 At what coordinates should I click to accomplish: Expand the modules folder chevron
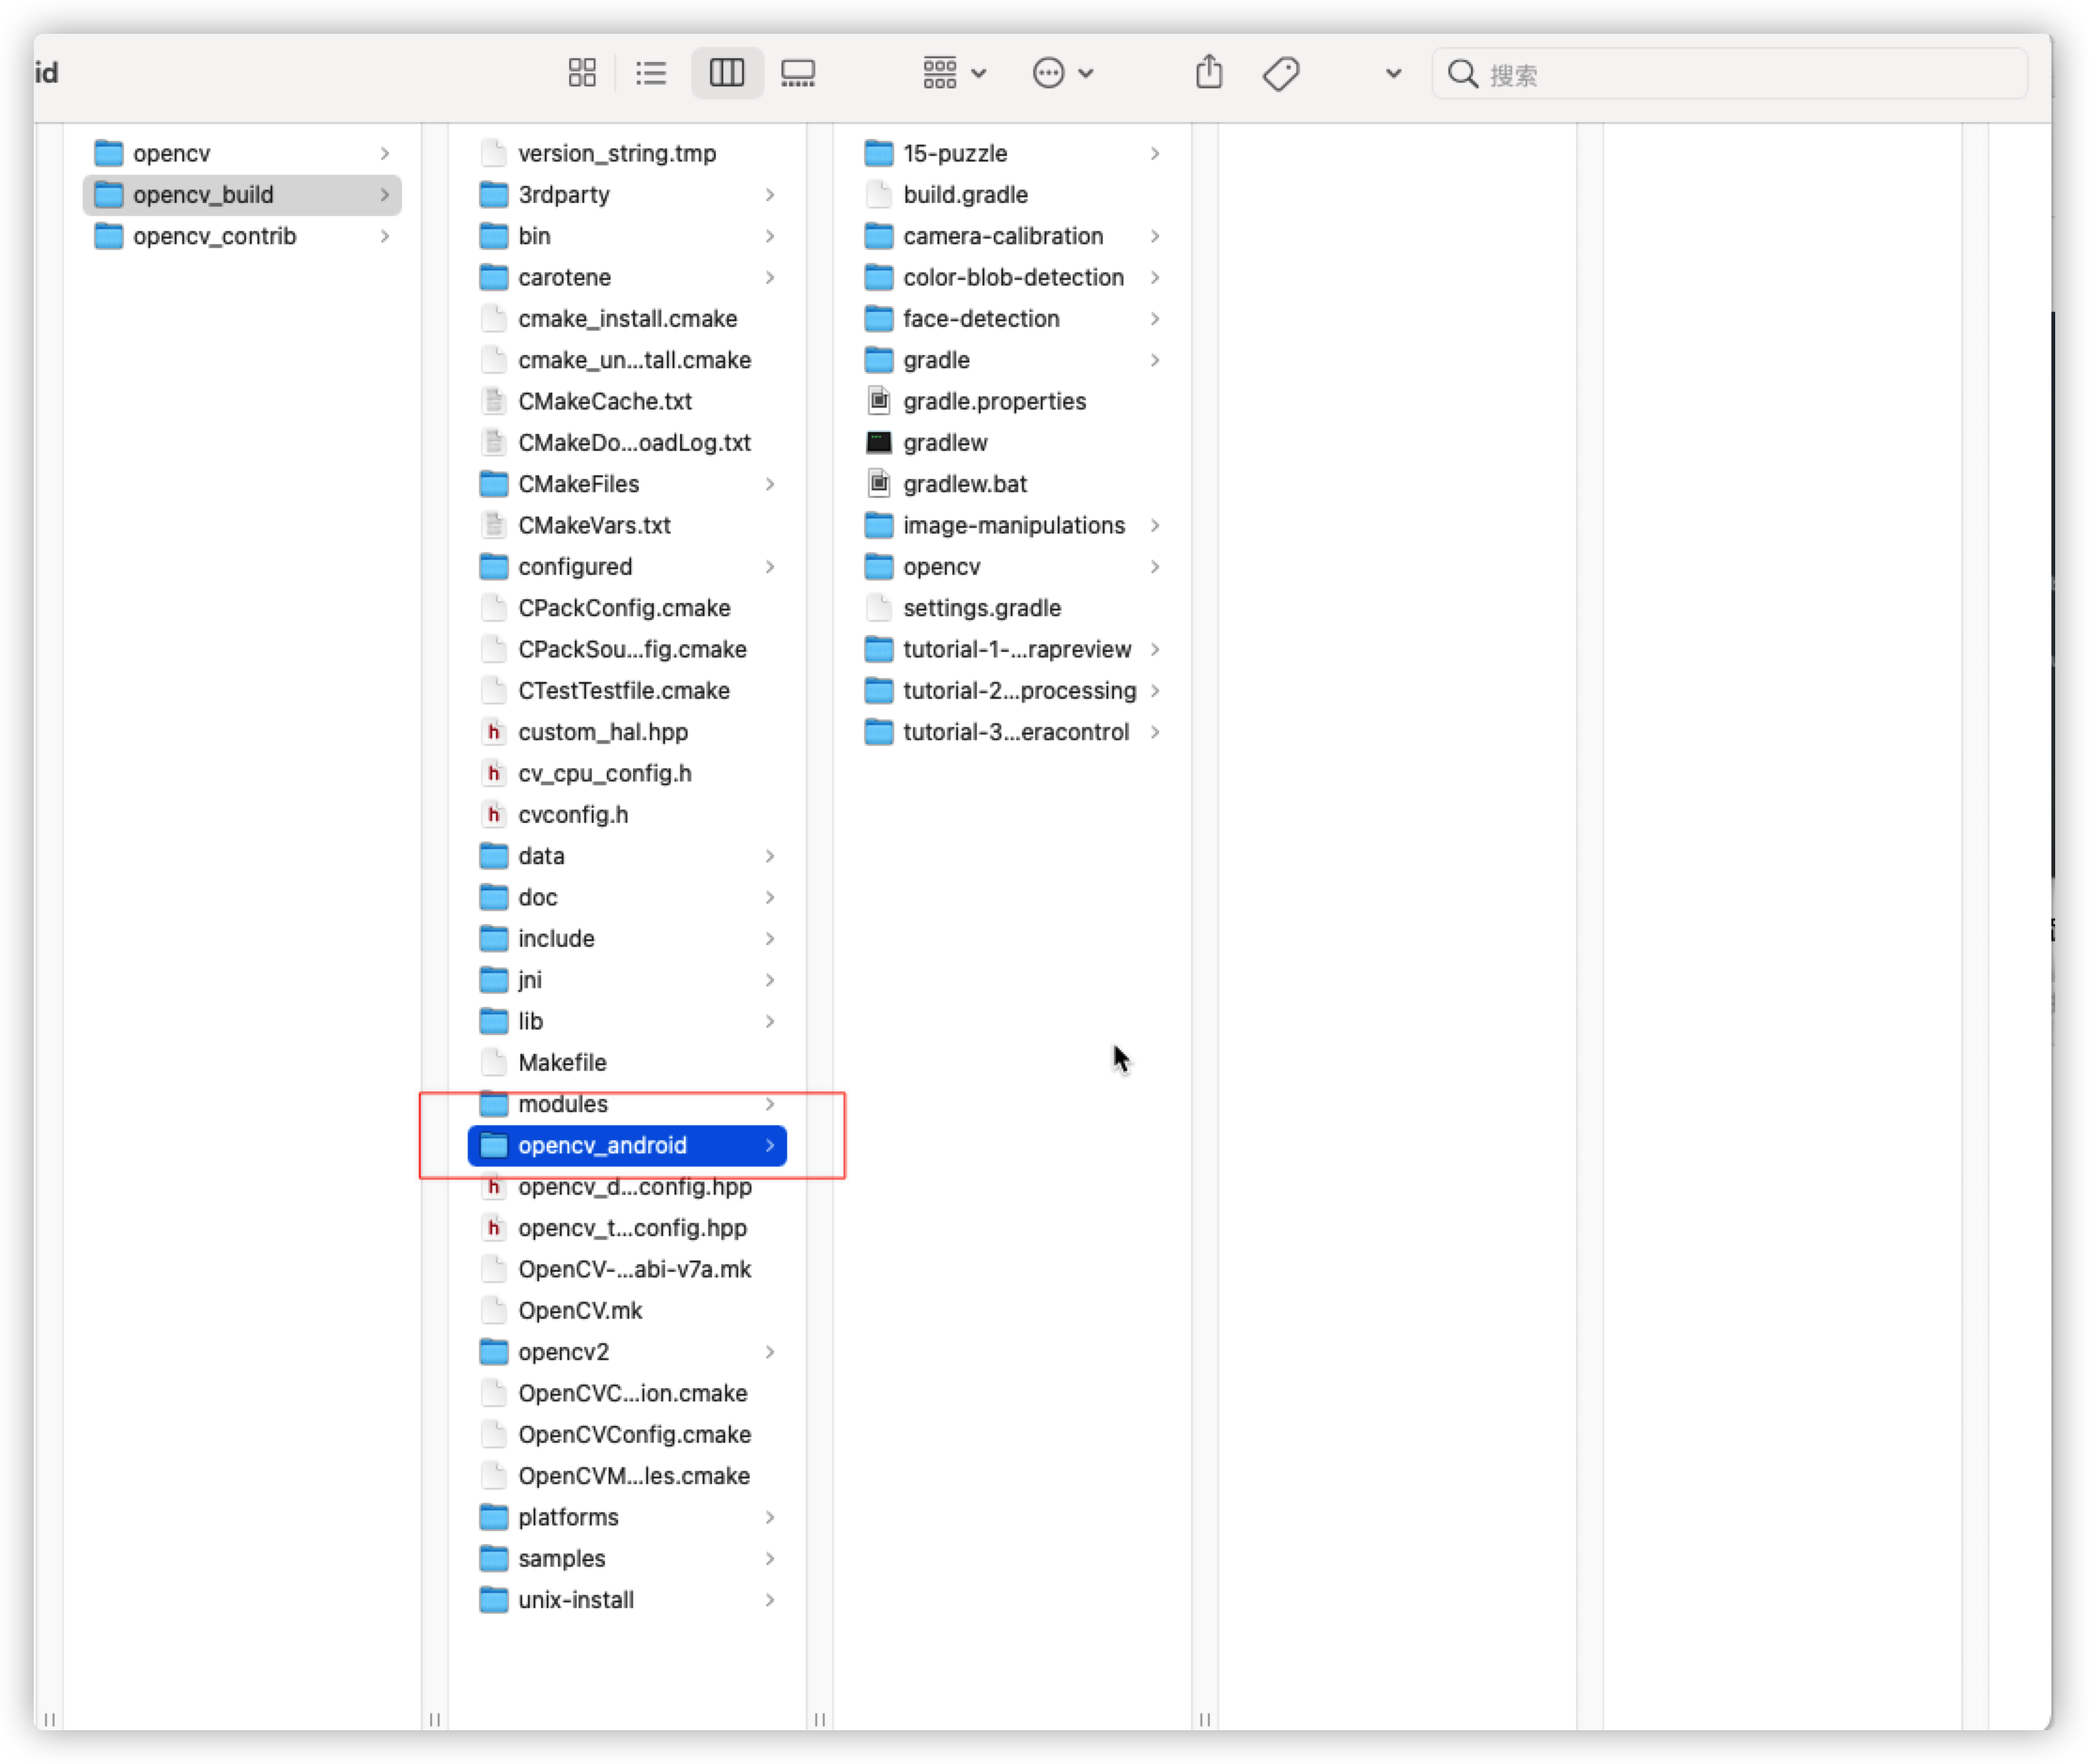[x=770, y=1104]
